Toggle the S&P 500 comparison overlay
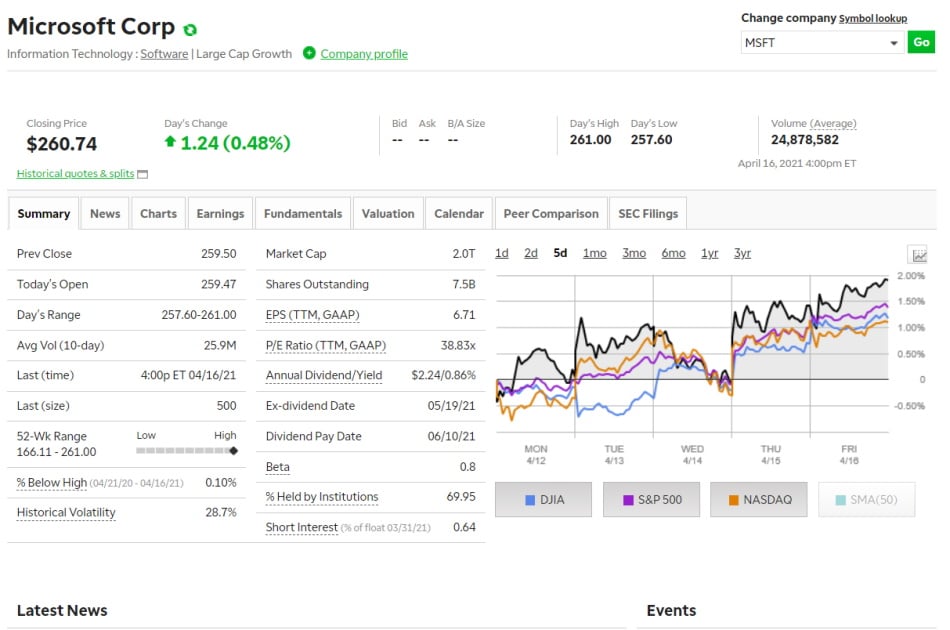This screenshot has width=950, height=630. 651,500
